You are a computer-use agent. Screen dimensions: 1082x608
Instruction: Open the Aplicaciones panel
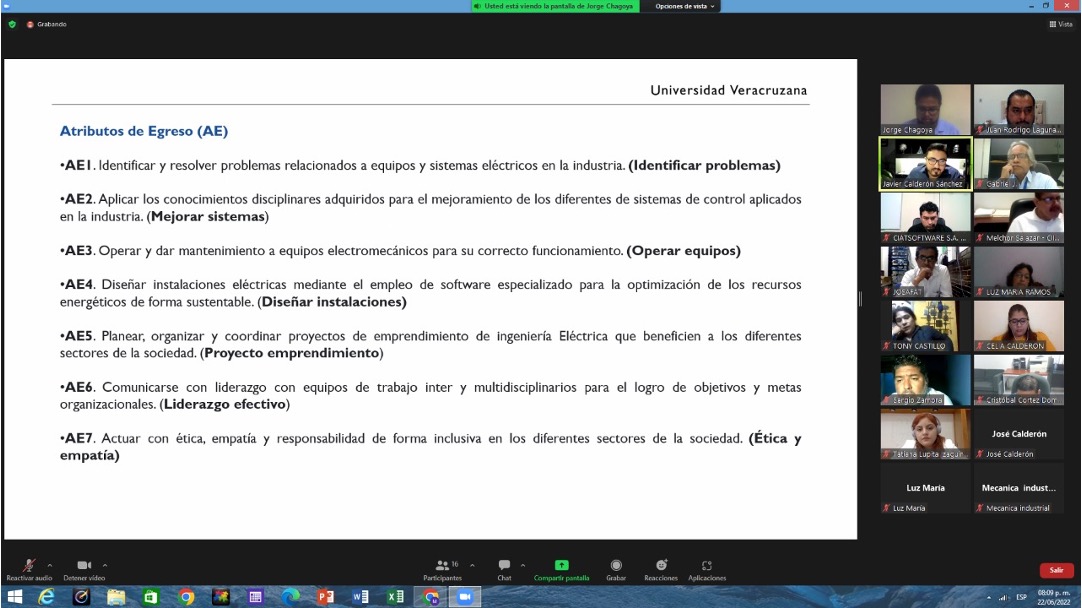(x=707, y=567)
